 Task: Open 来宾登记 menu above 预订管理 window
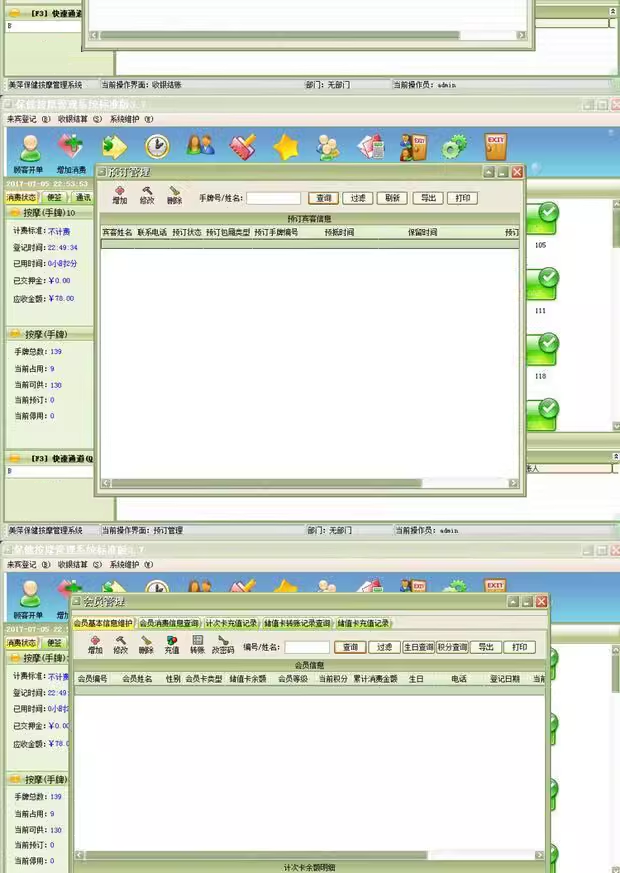[x=28, y=119]
